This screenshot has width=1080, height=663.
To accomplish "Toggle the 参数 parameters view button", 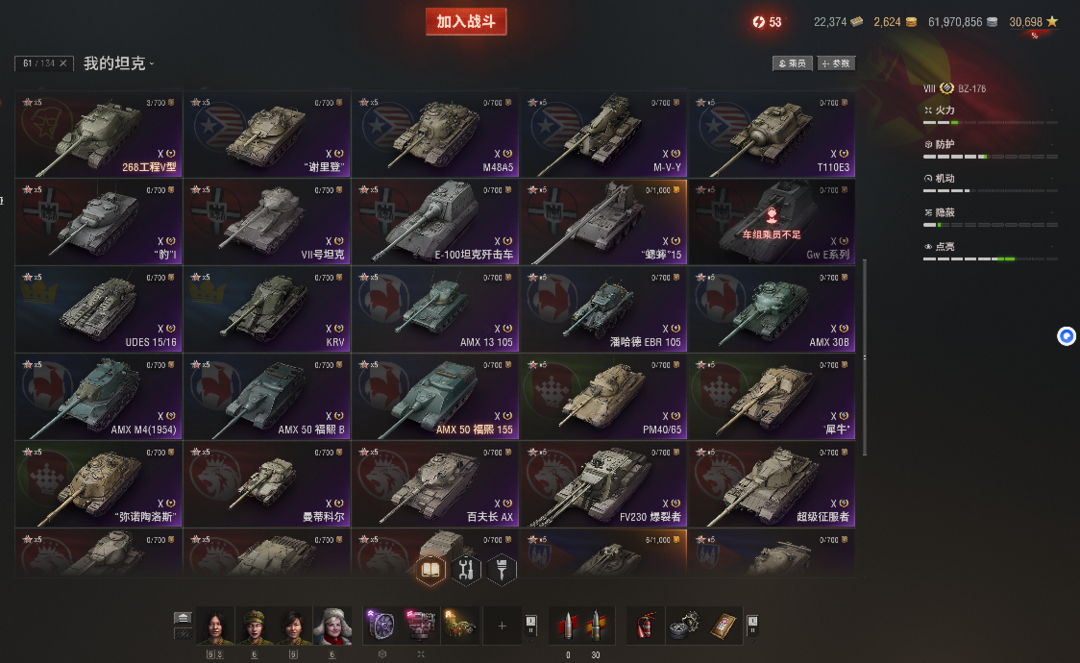I will point(836,63).
